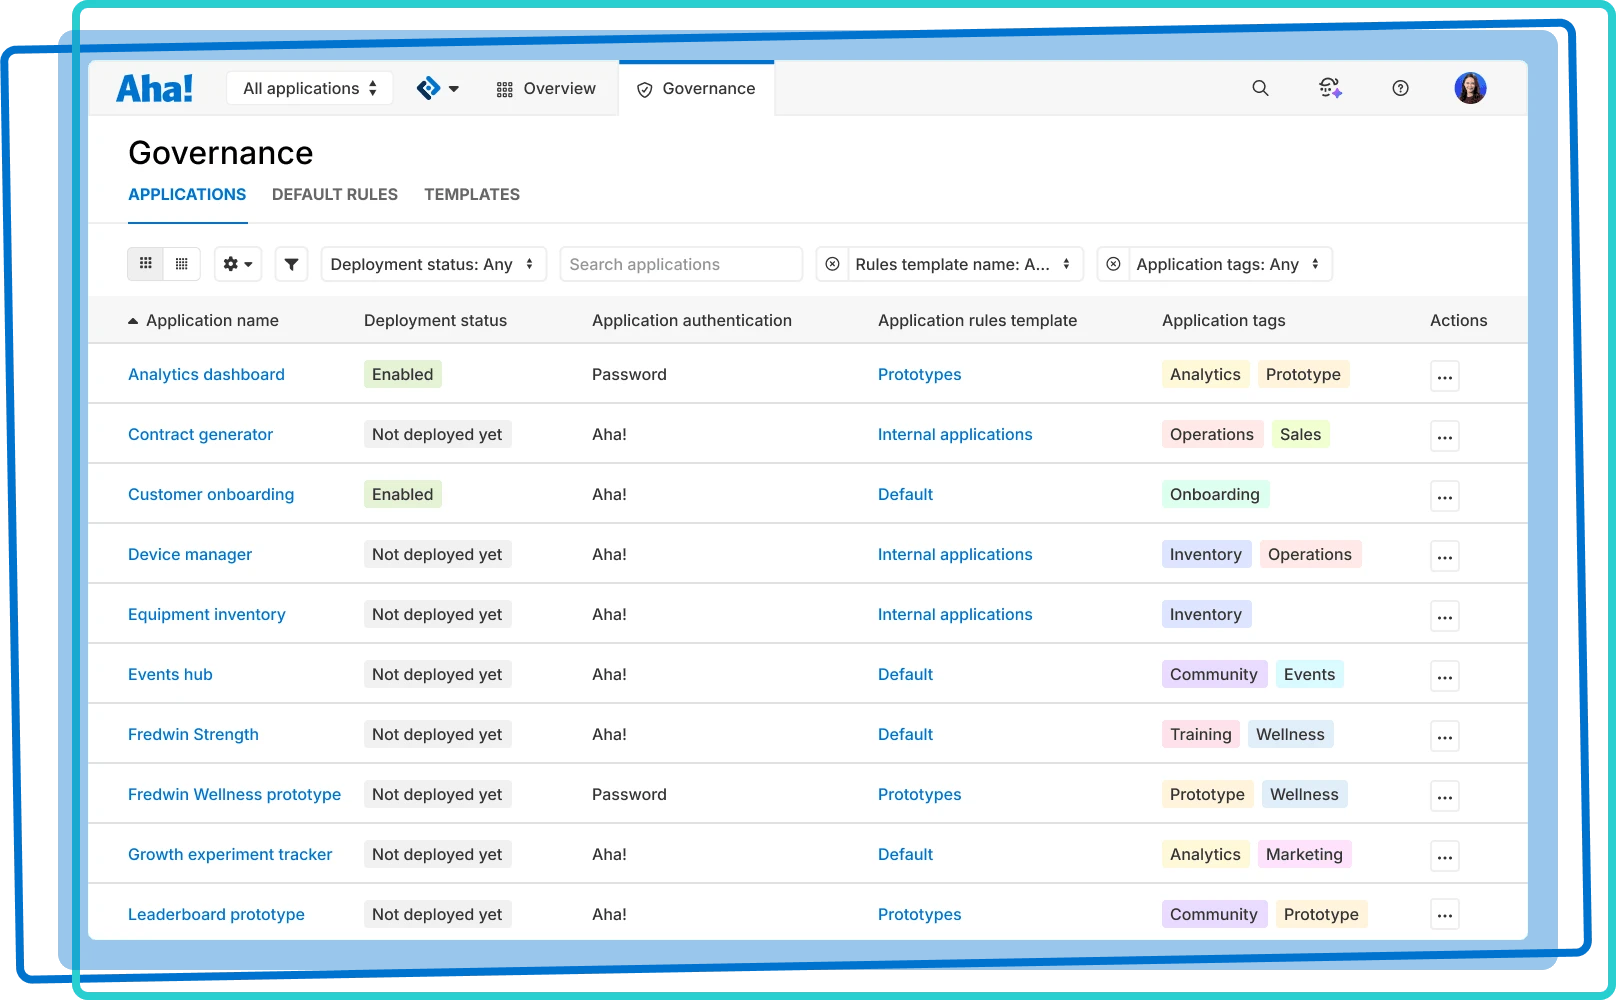Viewport: 1616px width, 1000px height.
Task: Switch to compact grid view icon
Action: point(182,264)
